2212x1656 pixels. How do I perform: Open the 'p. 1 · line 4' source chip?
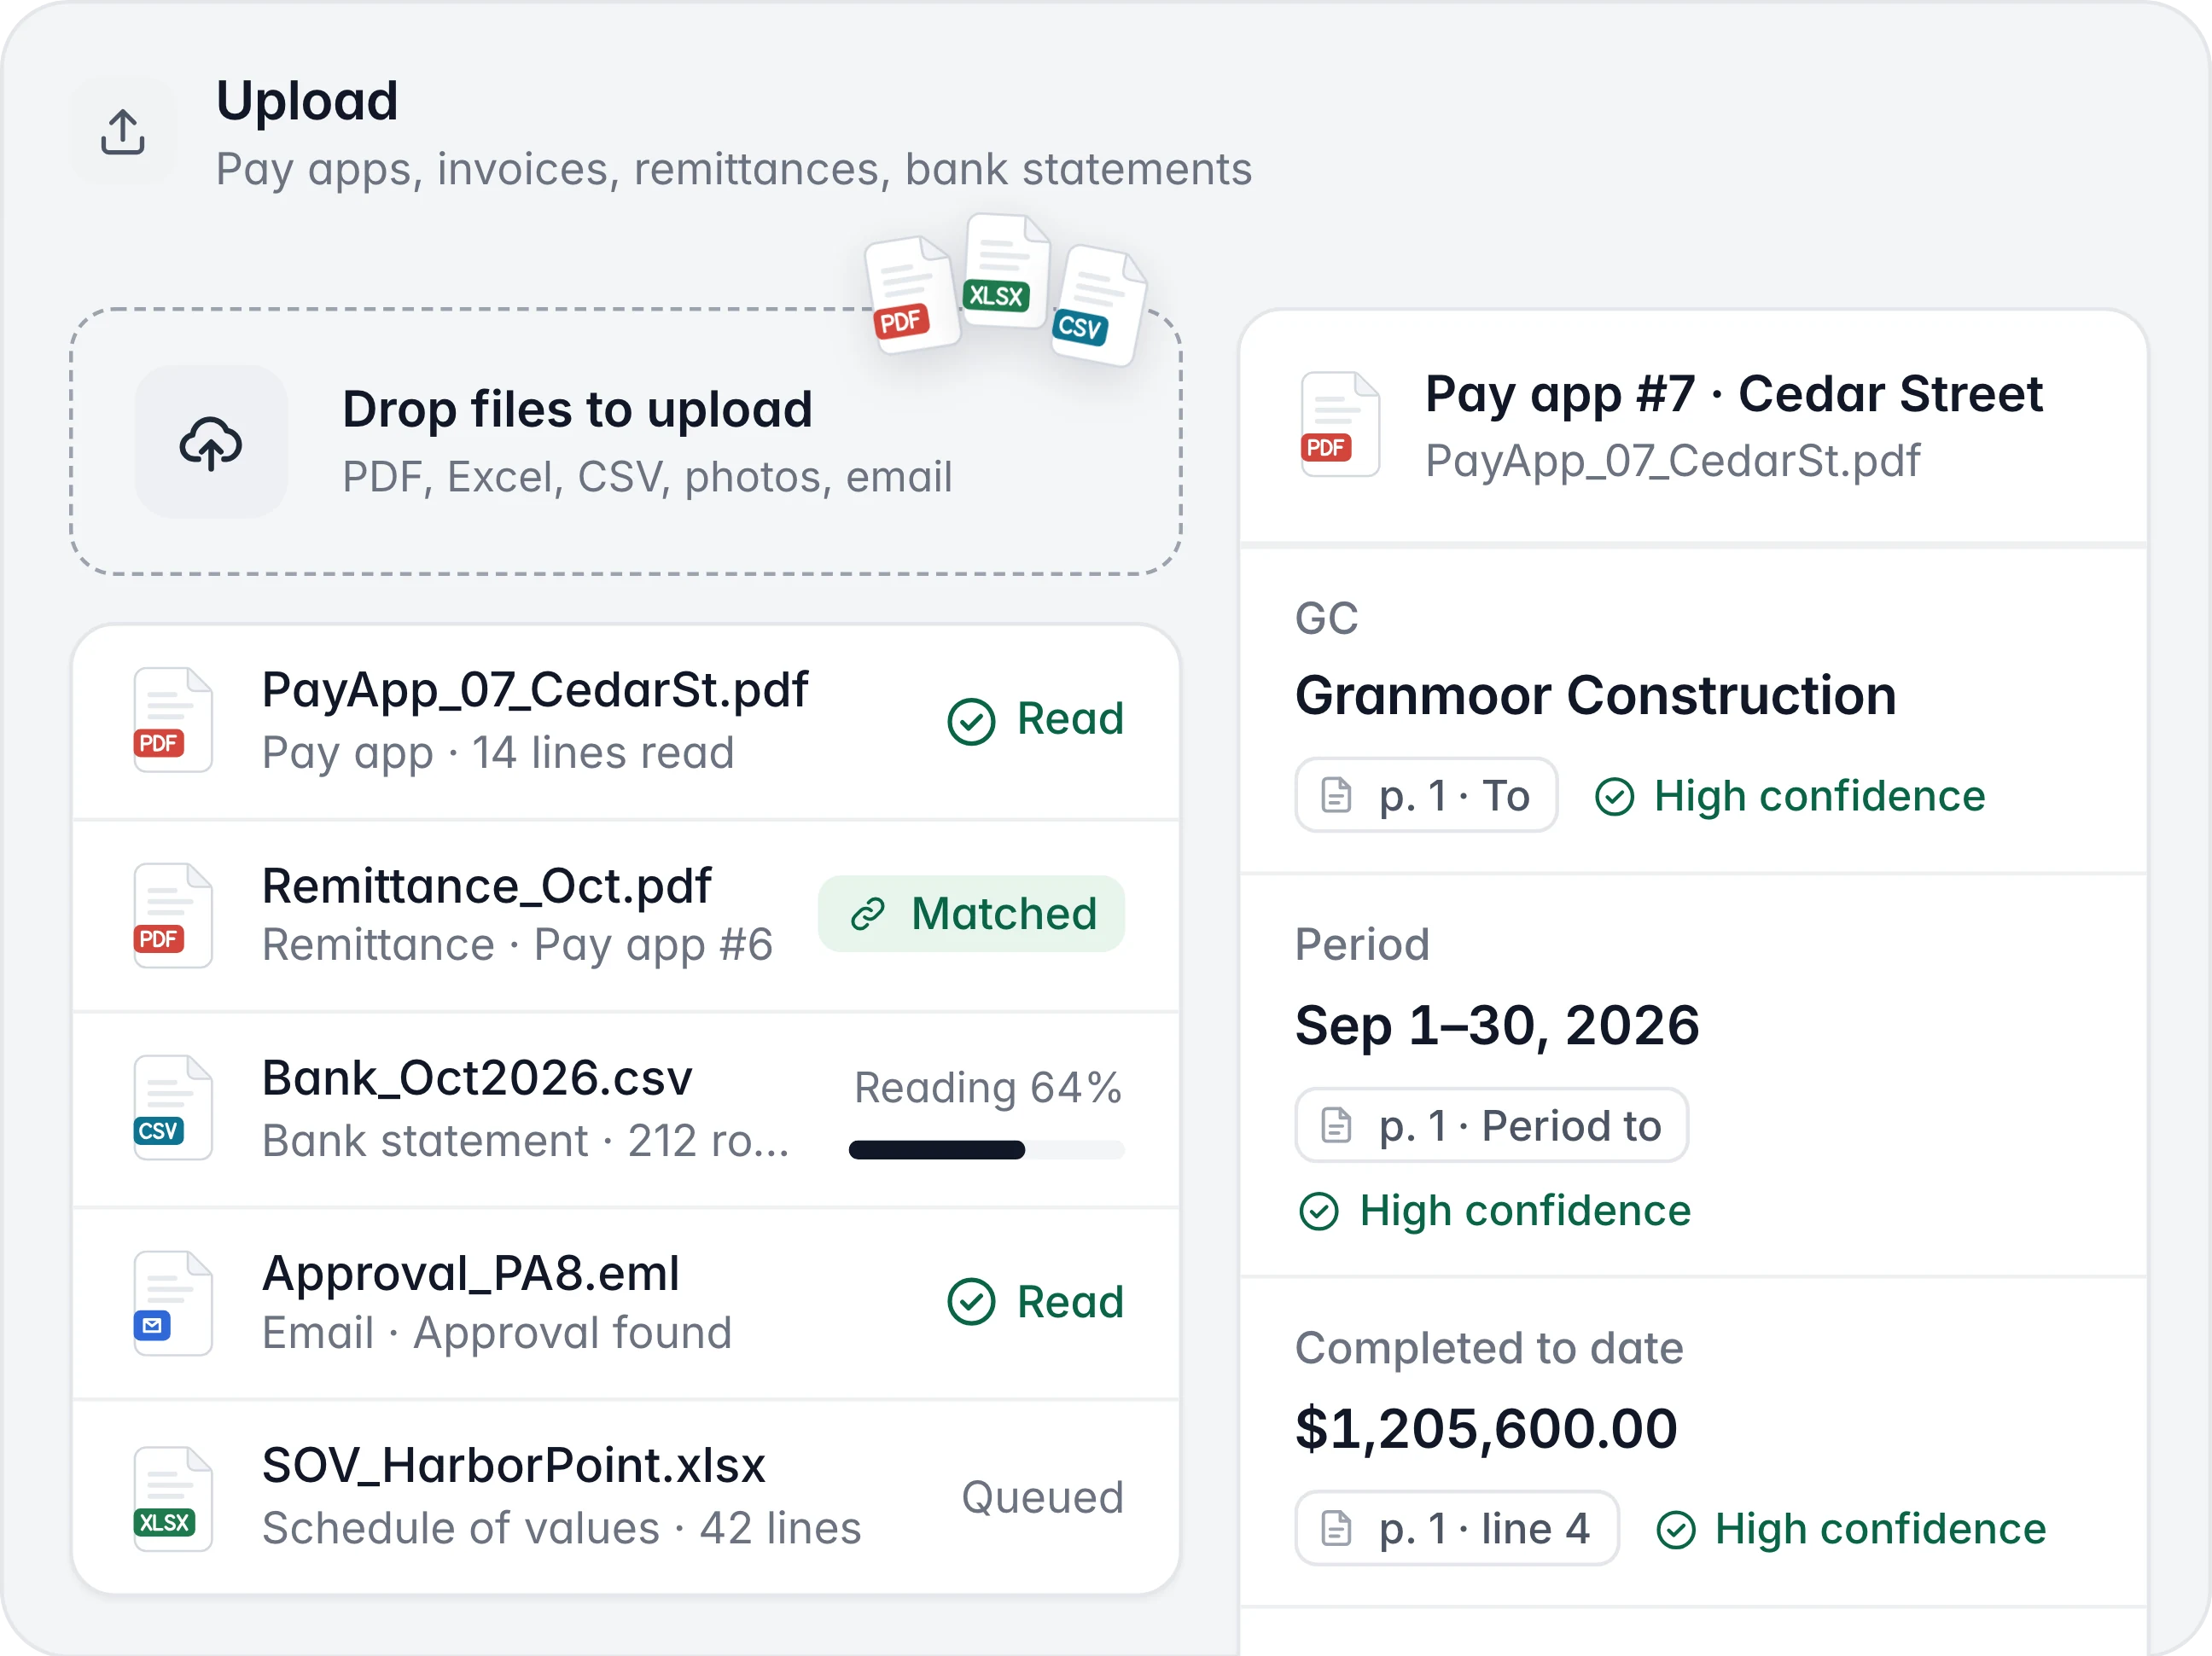click(1456, 1529)
